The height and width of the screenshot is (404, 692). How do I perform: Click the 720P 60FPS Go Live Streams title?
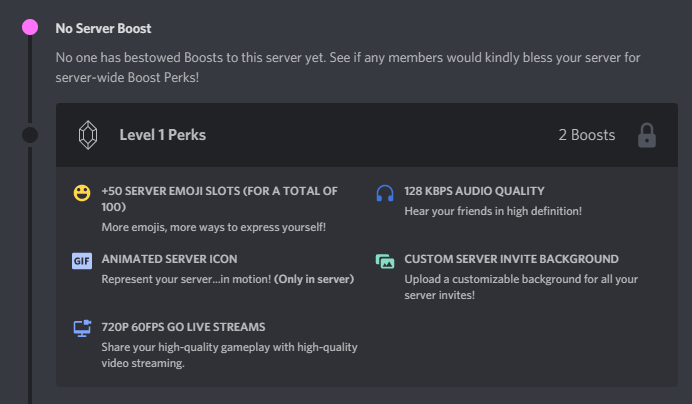[x=182, y=327]
